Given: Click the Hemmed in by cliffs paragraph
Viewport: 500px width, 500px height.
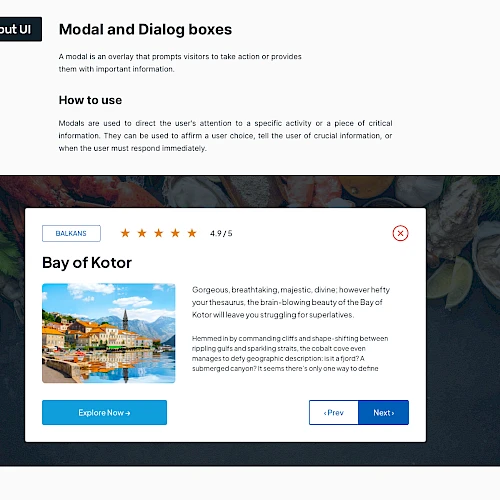Looking at the screenshot, I should pos(290,353).
